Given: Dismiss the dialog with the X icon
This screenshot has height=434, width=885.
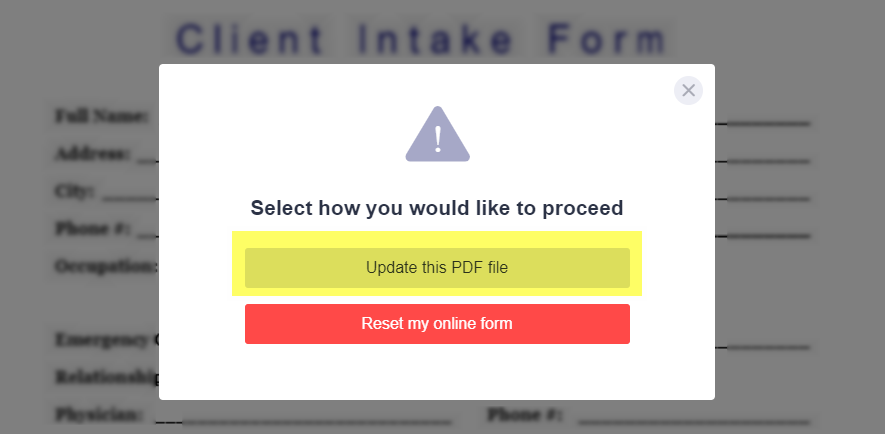Looking at the screenshot, I should pos(688,90).
